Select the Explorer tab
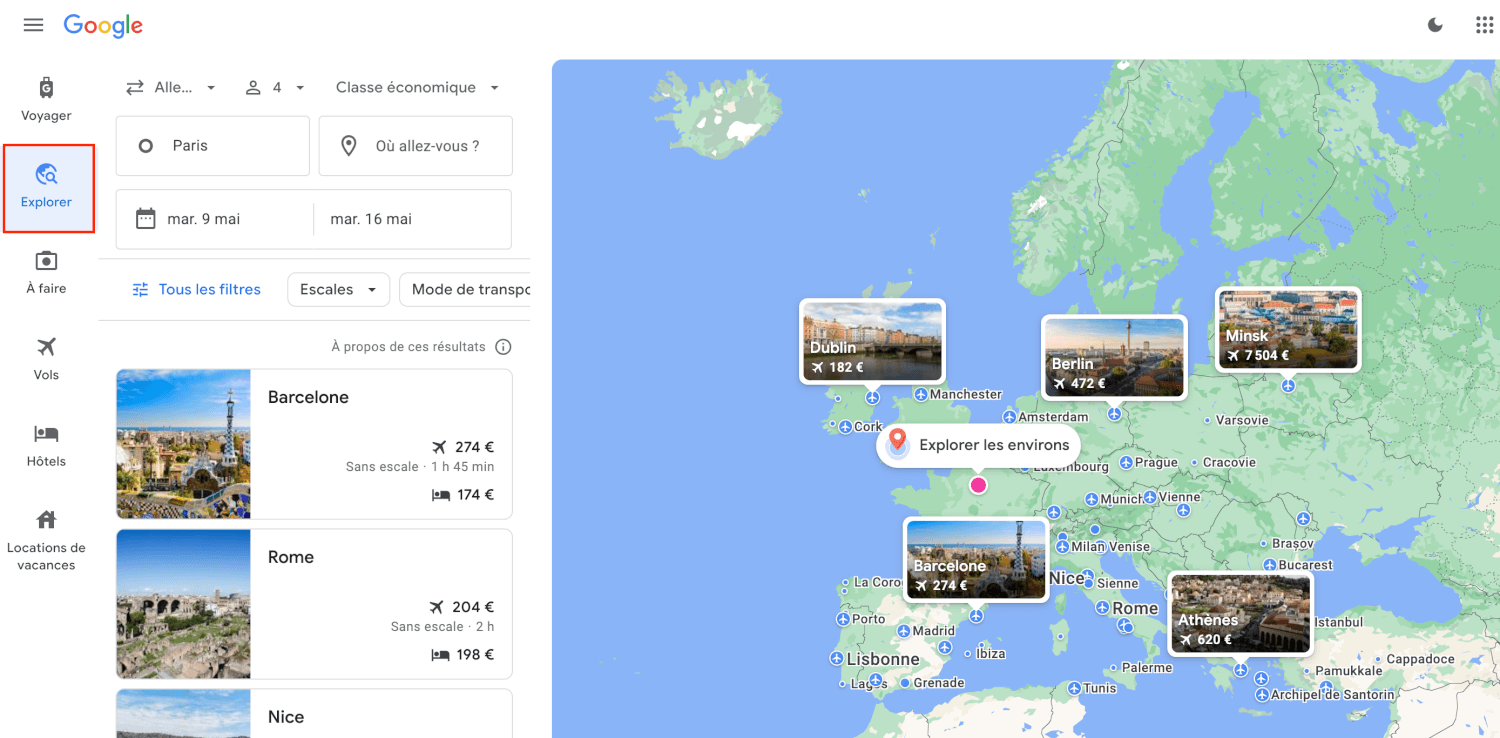The image size is (1500, 738). 48,188
